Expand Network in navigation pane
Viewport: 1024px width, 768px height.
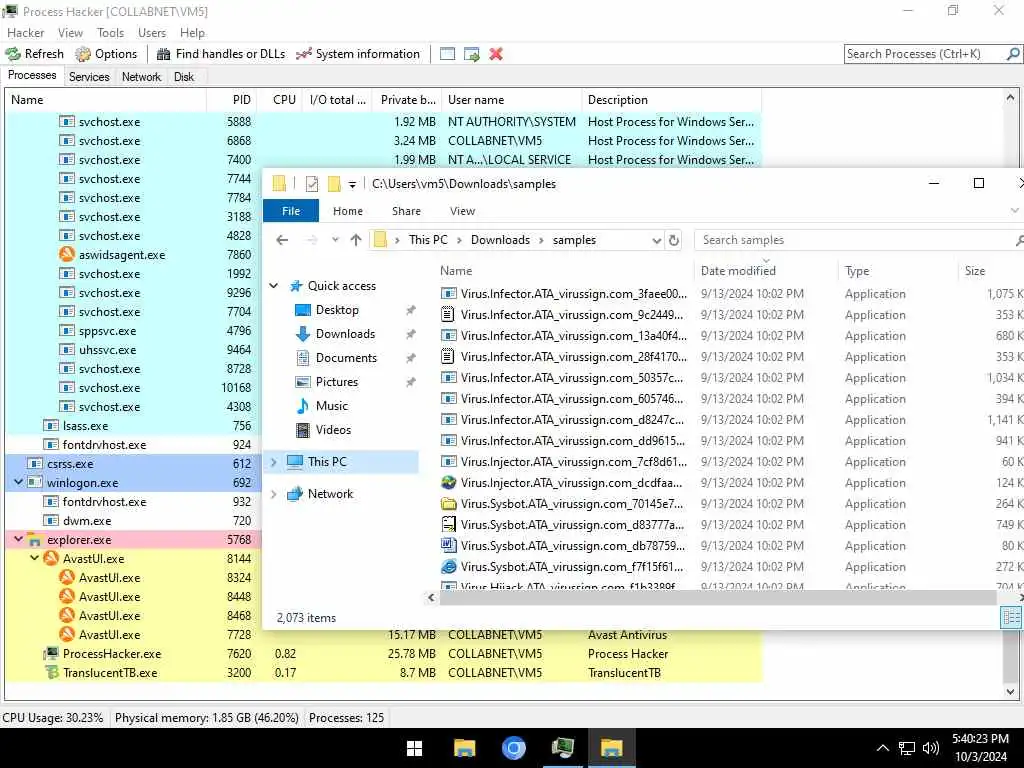tap(274, 494)
